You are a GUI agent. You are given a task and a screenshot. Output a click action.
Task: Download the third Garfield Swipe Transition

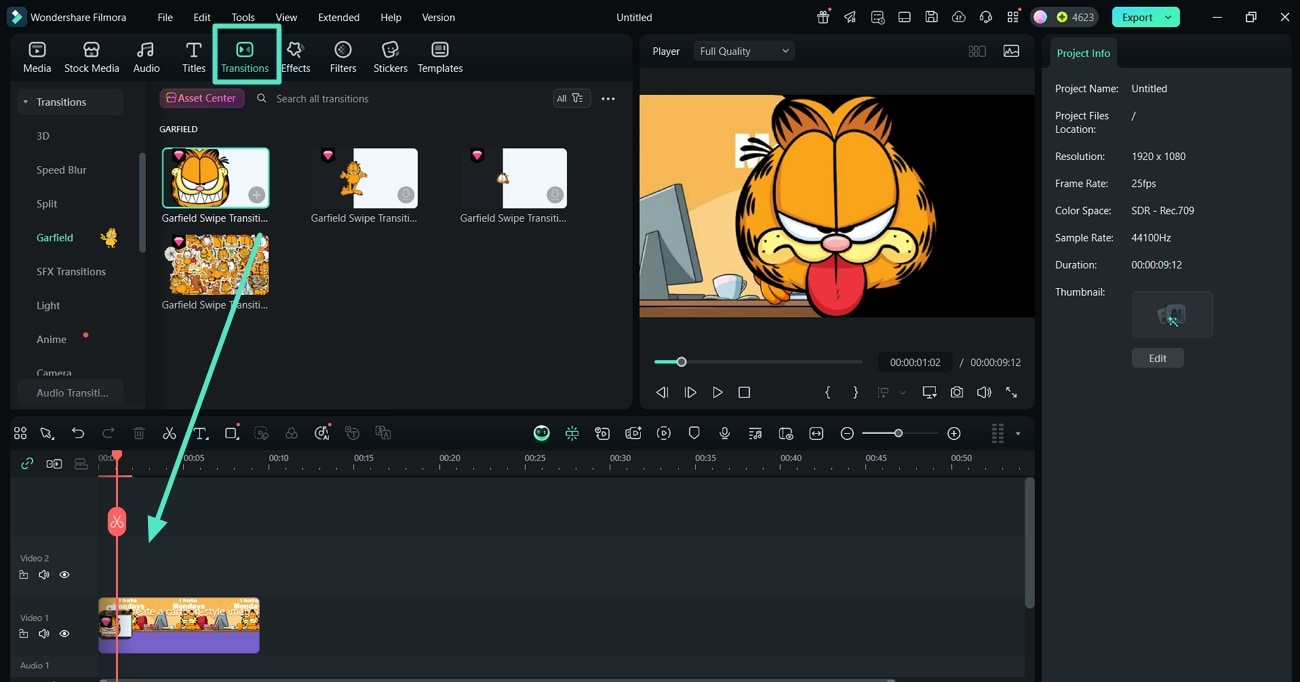(554, 195)
